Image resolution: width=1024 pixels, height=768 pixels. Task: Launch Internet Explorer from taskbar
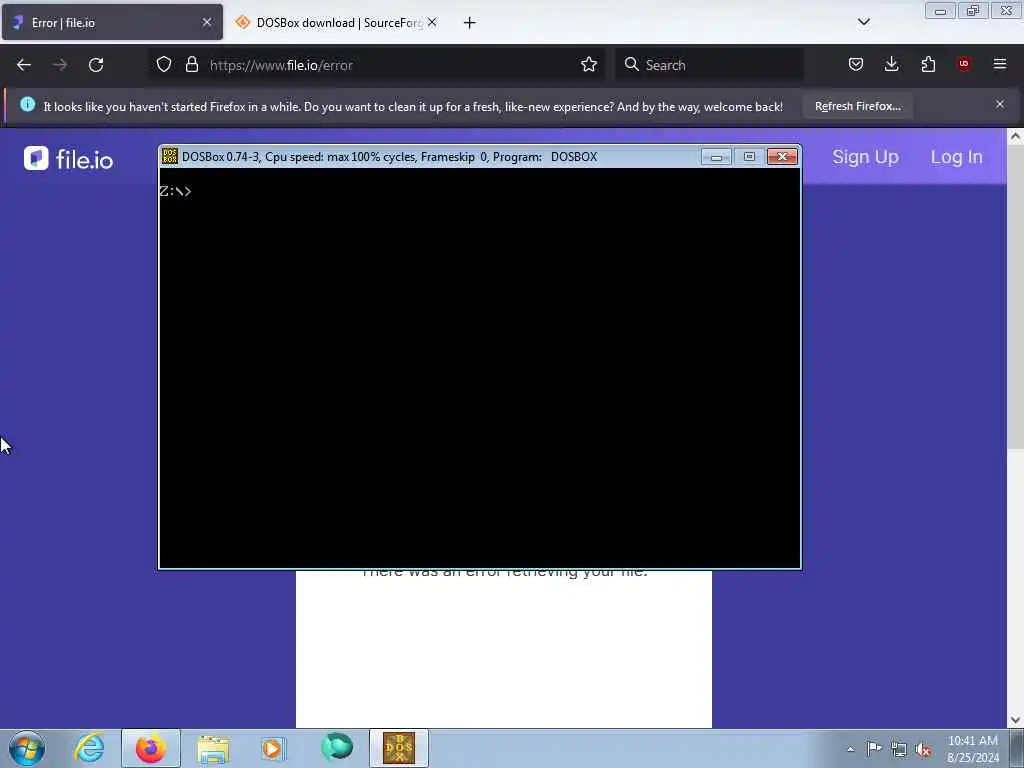89,748
